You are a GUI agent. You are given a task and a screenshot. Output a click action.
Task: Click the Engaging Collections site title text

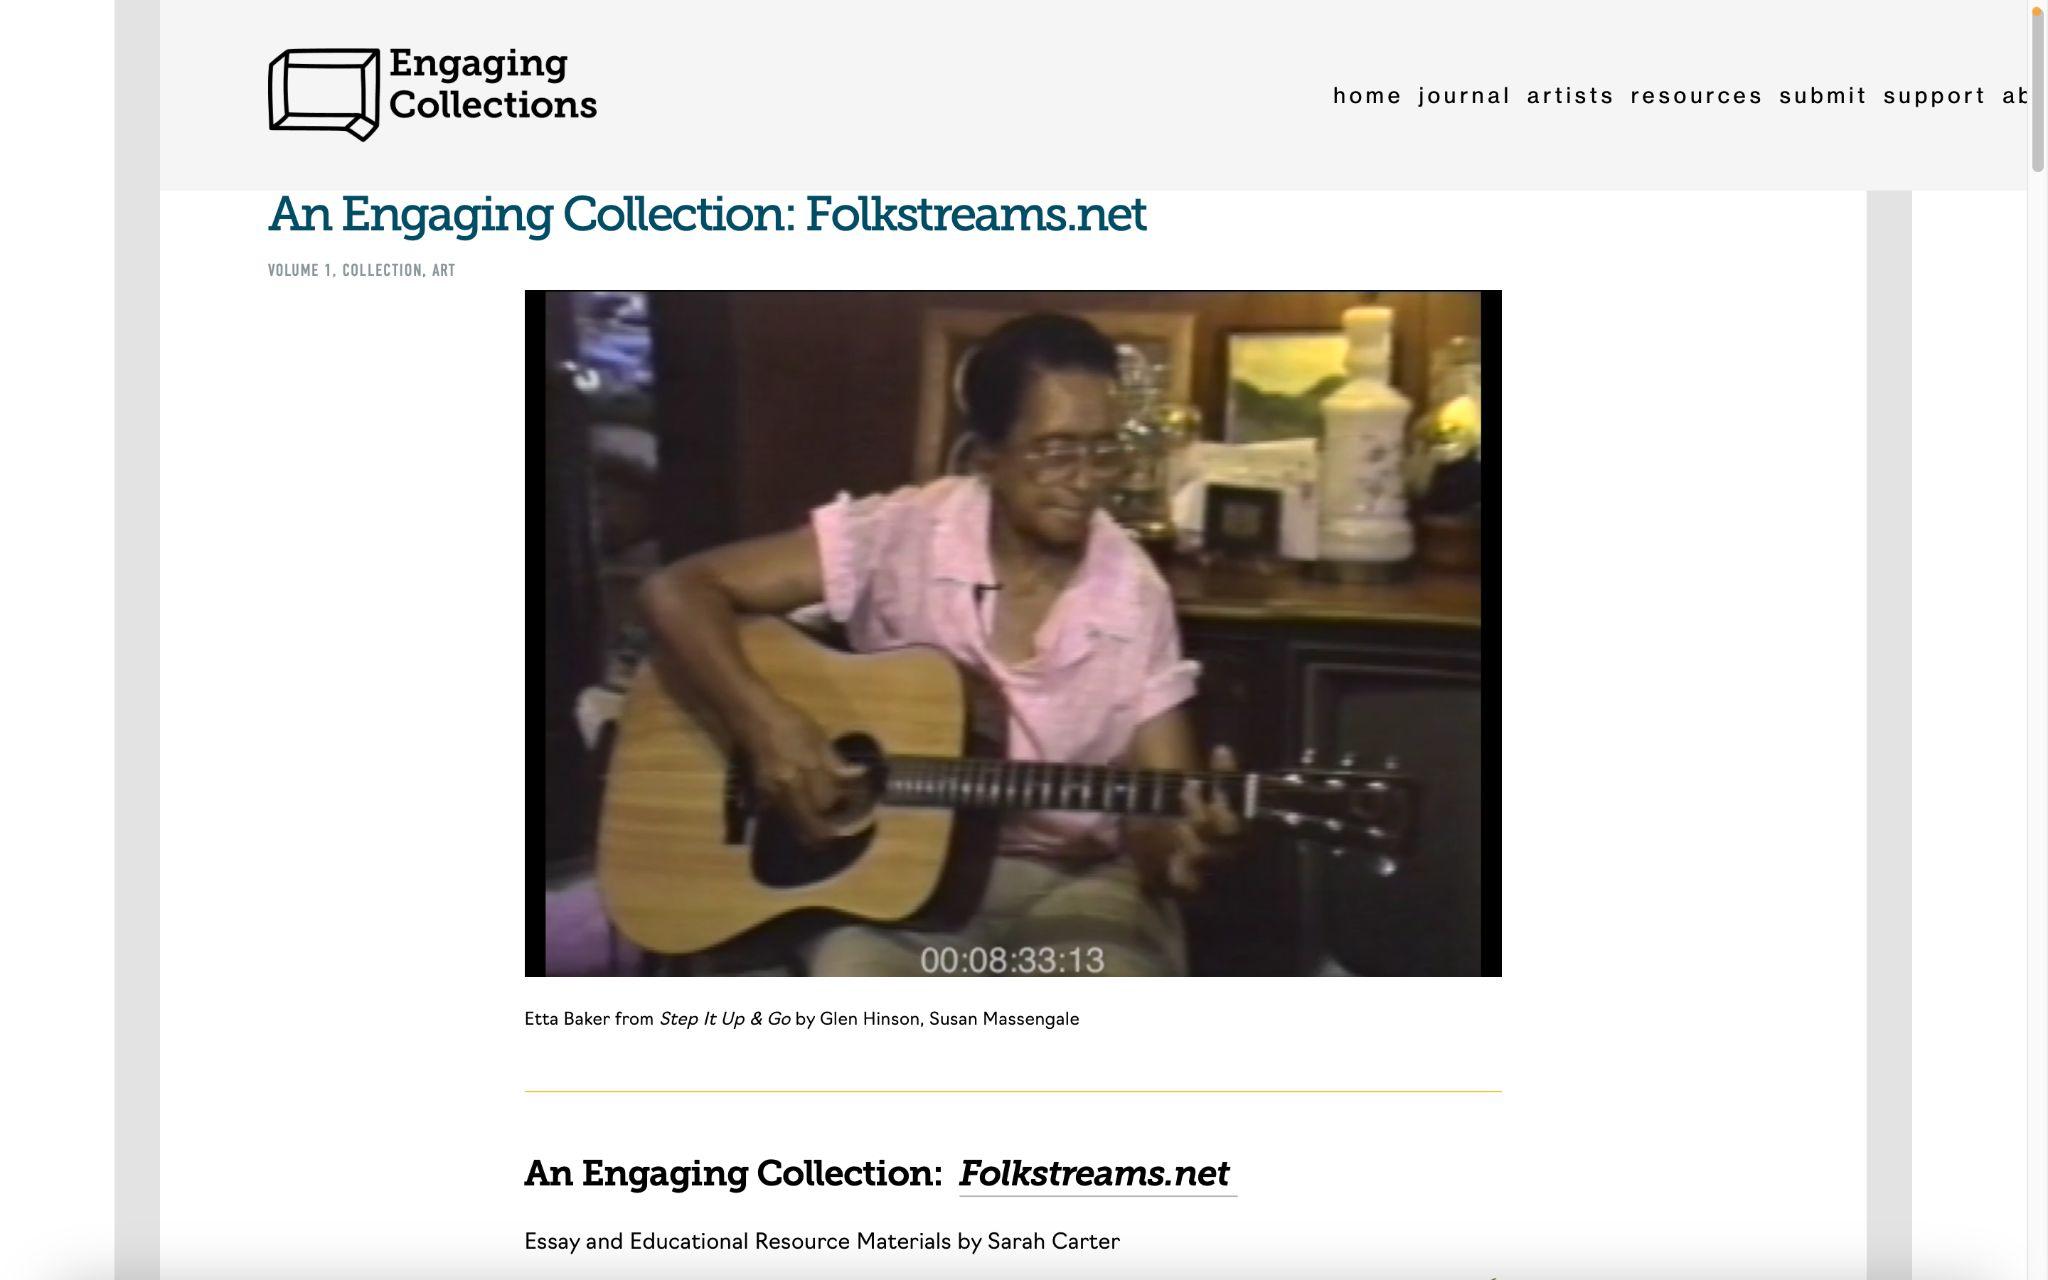click(x=492, y=84)
